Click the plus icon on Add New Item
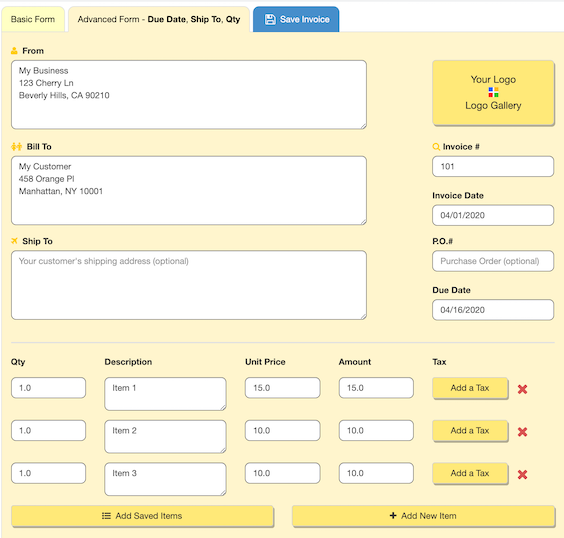Screen dimensions: 564x538 393,515
